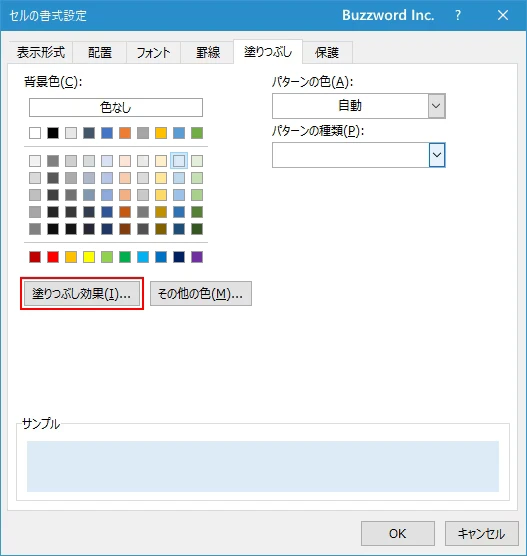
Task: Open the フォント tab
Action: tap(153, 52)
